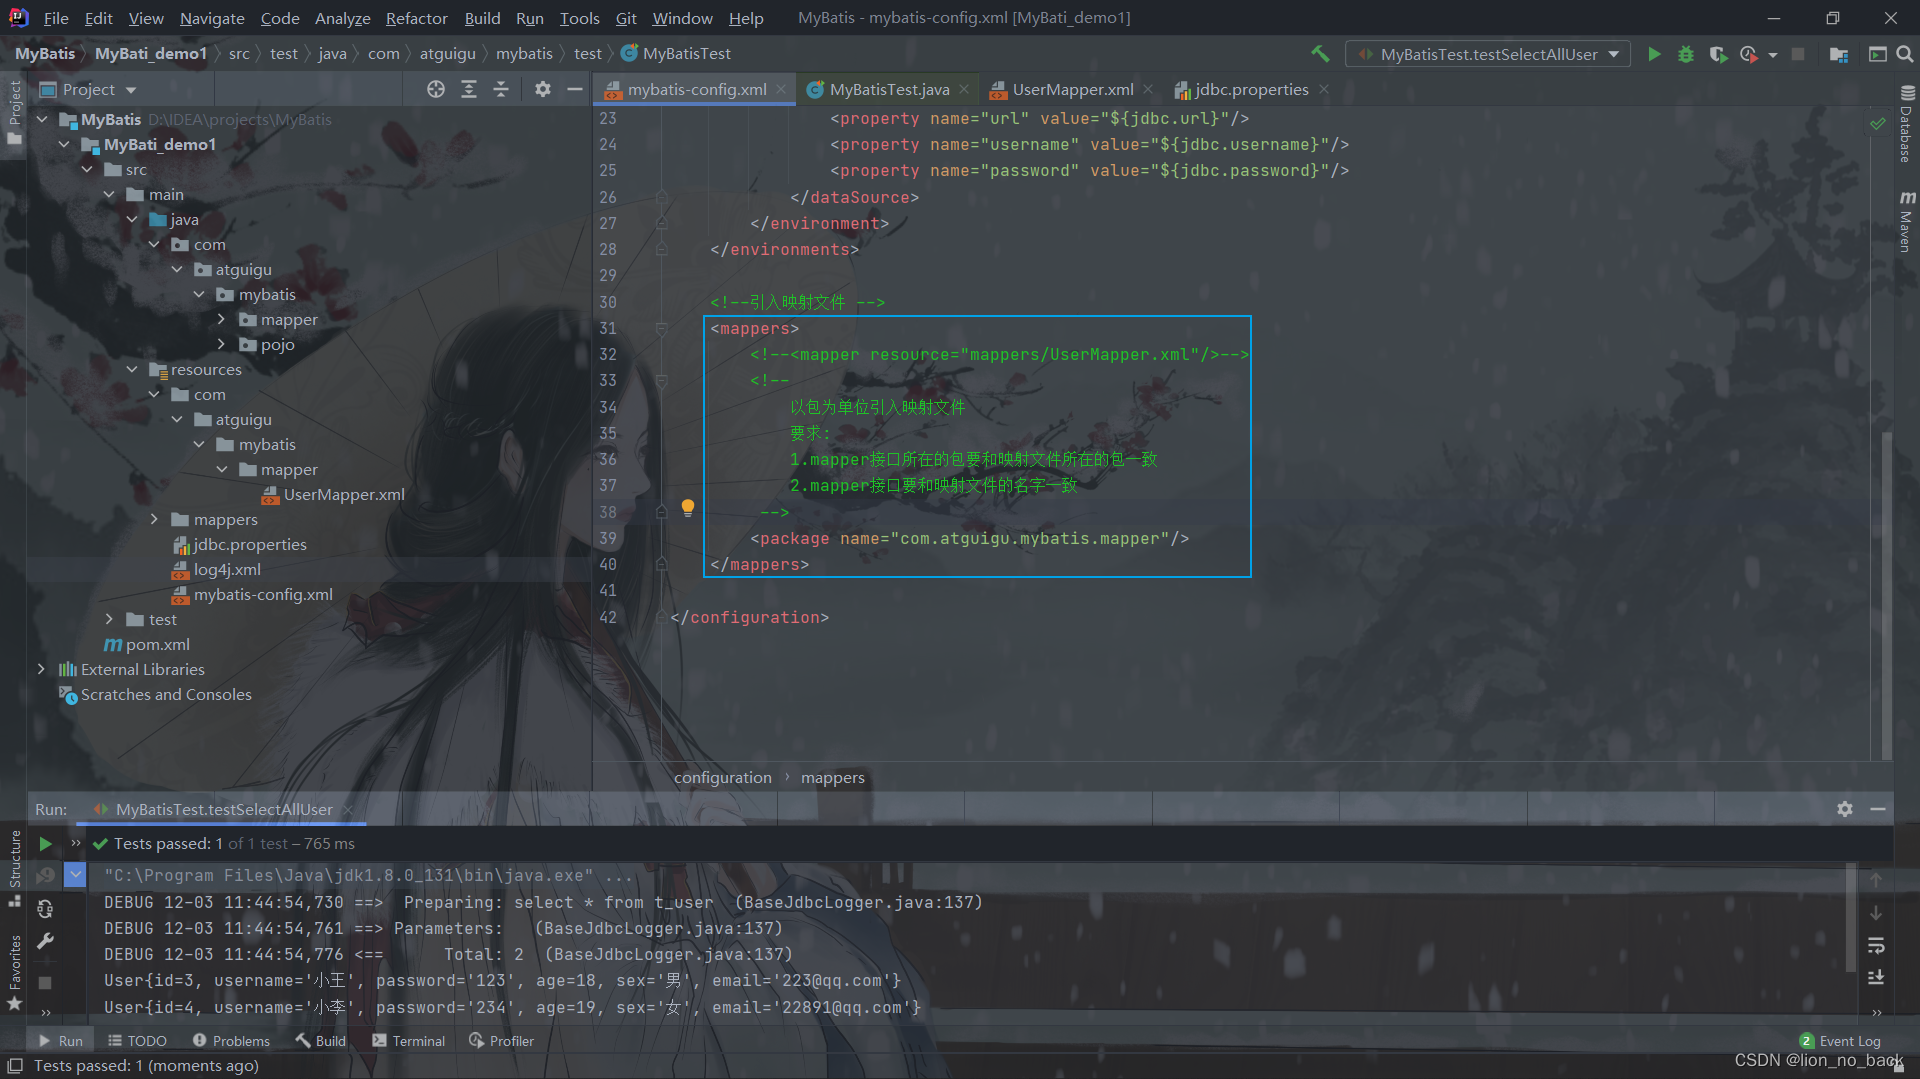Viewport: 1920px width, 1079px height.
Task: Open run configuration dropdown MyBatisTest.testSelectAllUser
Action: 1488,54
